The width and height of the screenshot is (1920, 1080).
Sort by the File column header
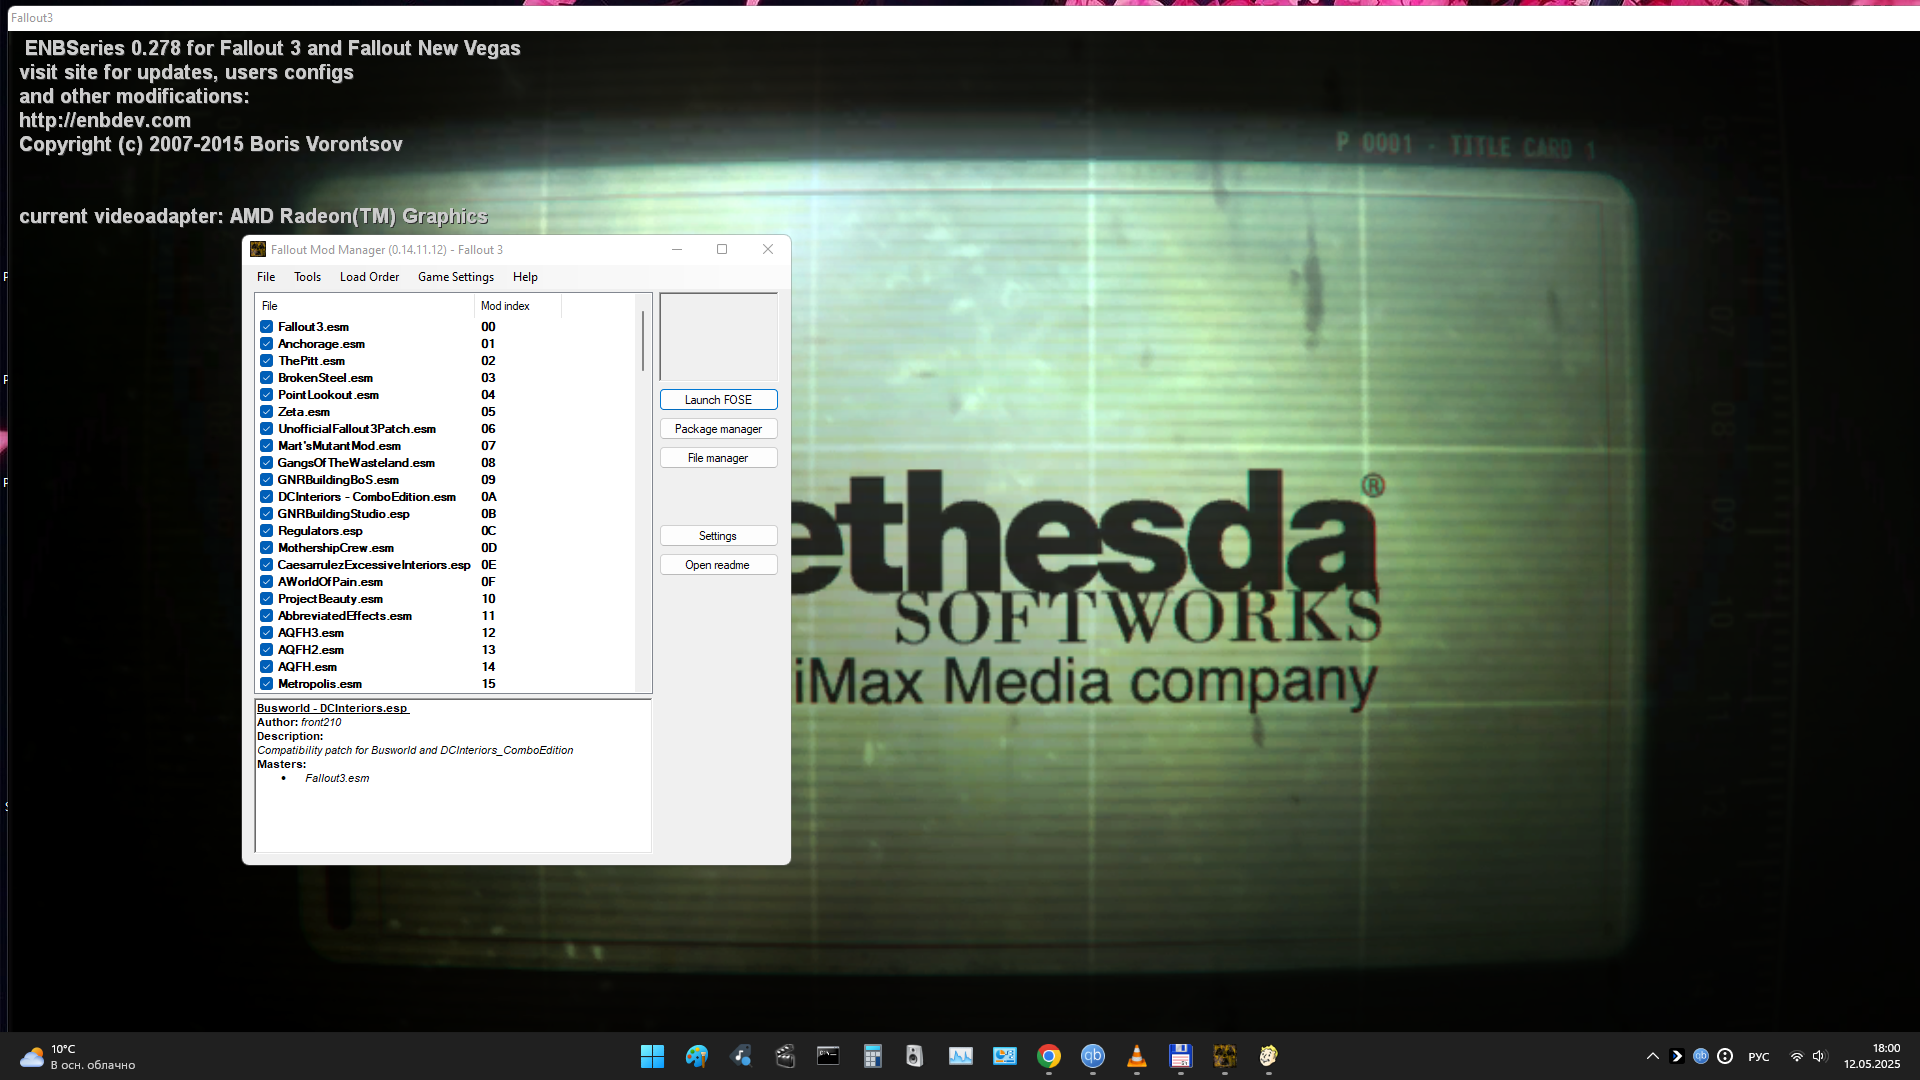pos(365,306)
